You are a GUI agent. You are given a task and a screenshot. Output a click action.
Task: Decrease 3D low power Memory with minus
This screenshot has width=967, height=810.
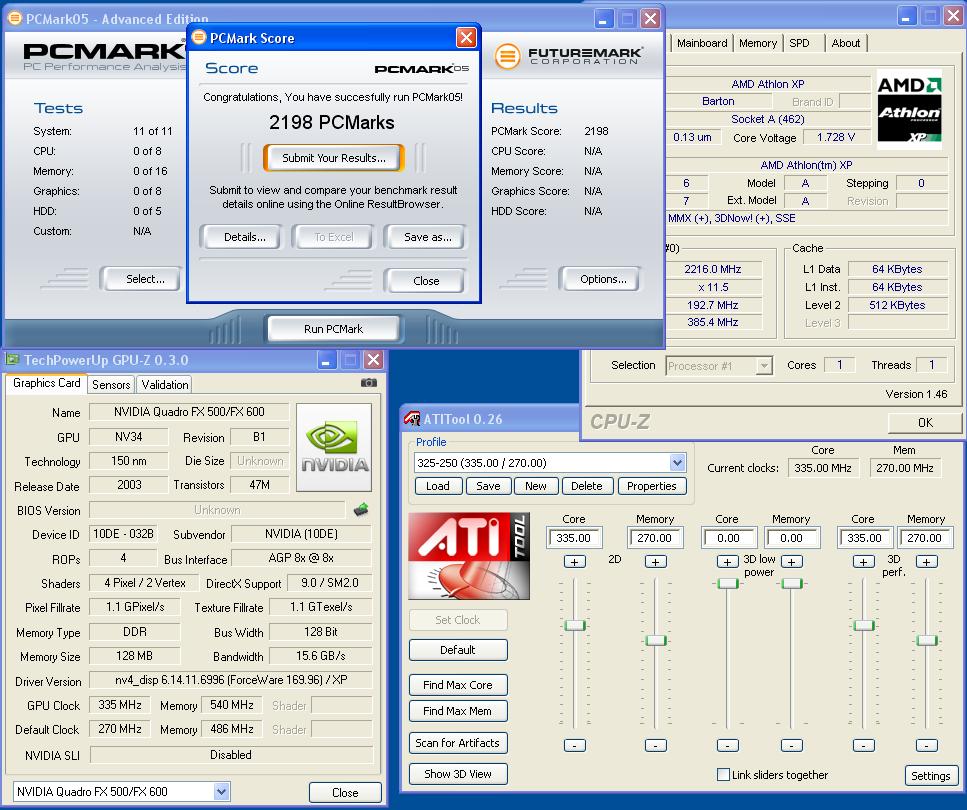tap(792, 745)
